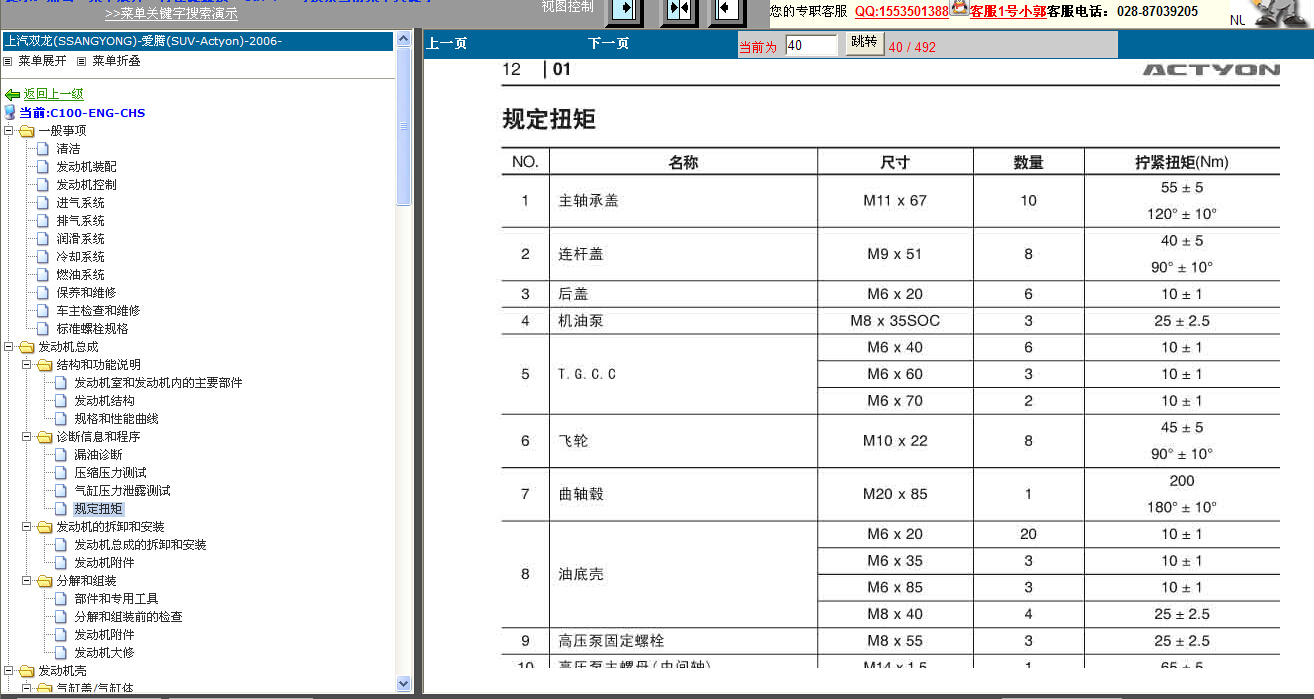Image resolution: width=1314 pixels, height=699 pixels.
Task: Click the QQ penguin customer service icon
Action: pos(959,9)
